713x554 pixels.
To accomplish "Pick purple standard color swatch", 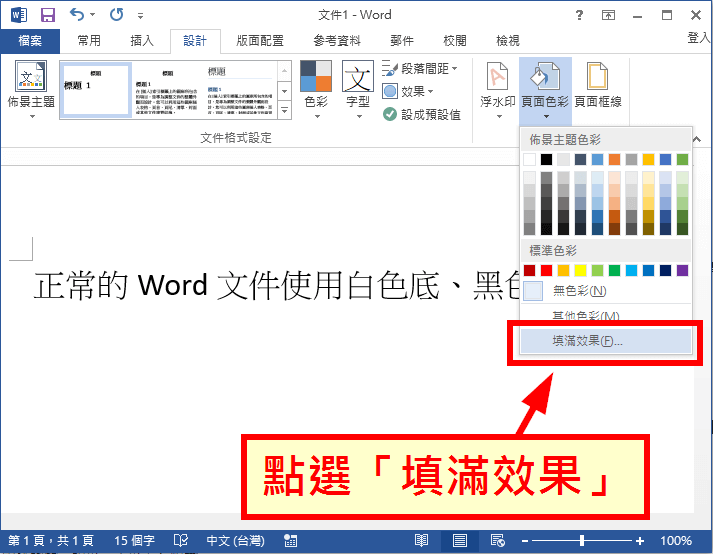I will click(682, 270).
